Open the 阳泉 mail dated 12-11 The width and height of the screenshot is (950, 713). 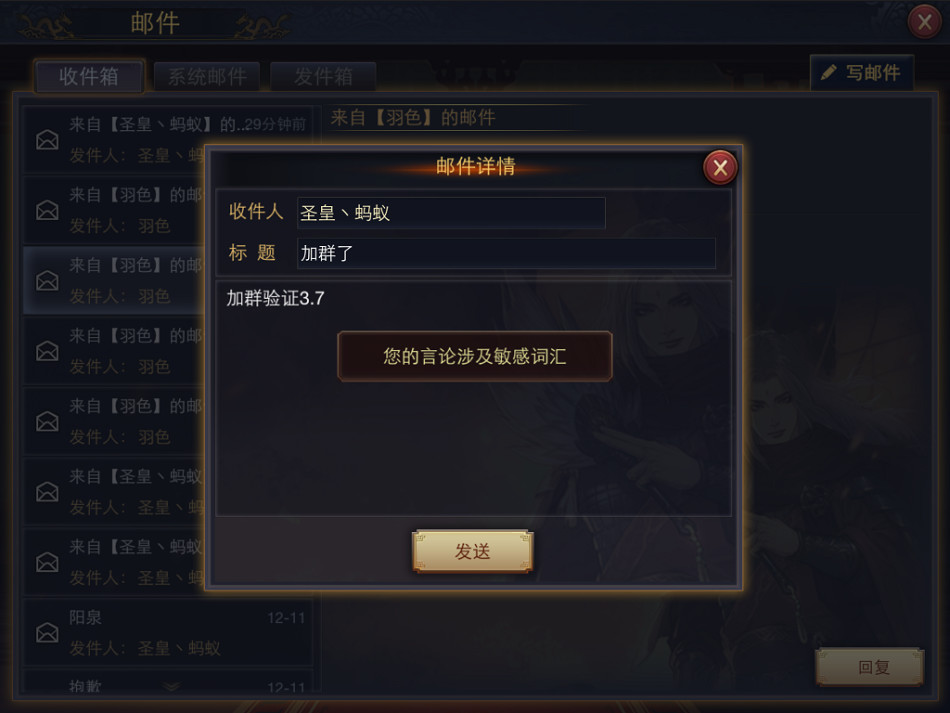click(168, 632)
